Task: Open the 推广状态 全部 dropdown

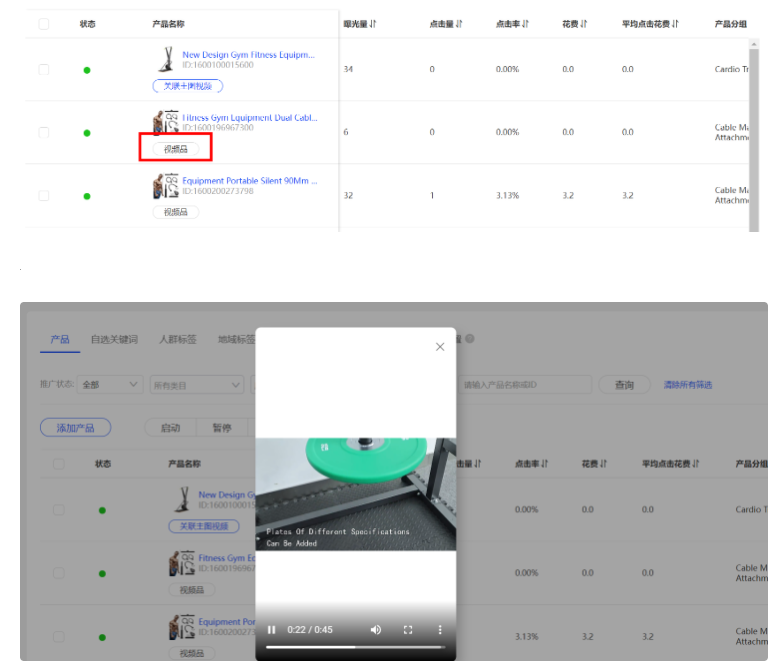Action: 111,384
